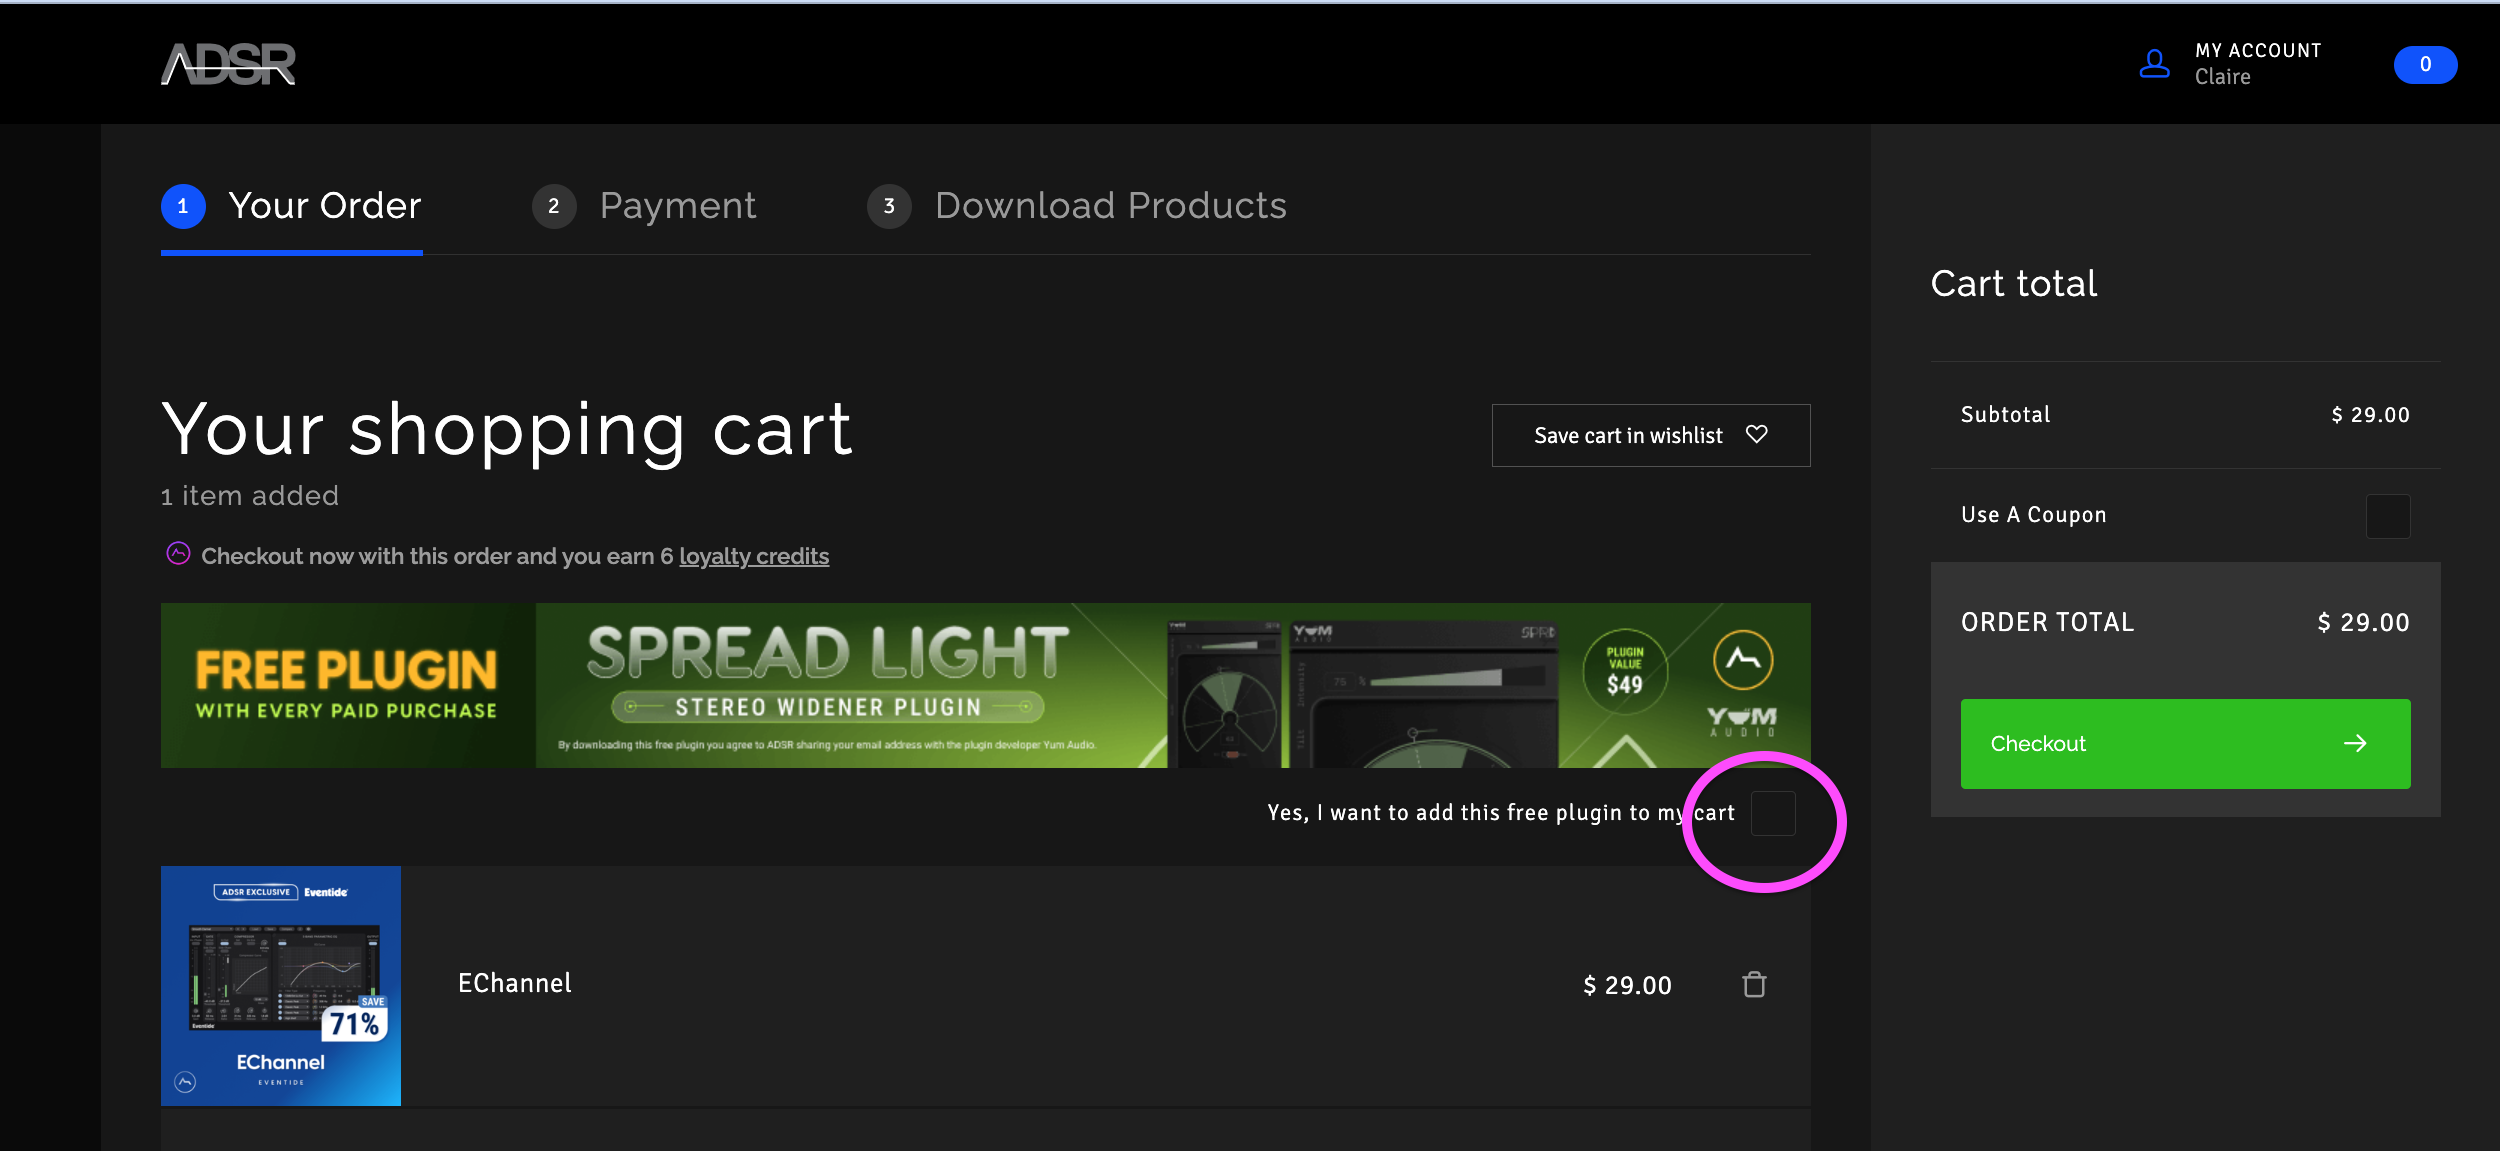The height and width of the screenshot is (1151, 2500).
Task: Click the Claire username text
Action: click(2222, 77)
